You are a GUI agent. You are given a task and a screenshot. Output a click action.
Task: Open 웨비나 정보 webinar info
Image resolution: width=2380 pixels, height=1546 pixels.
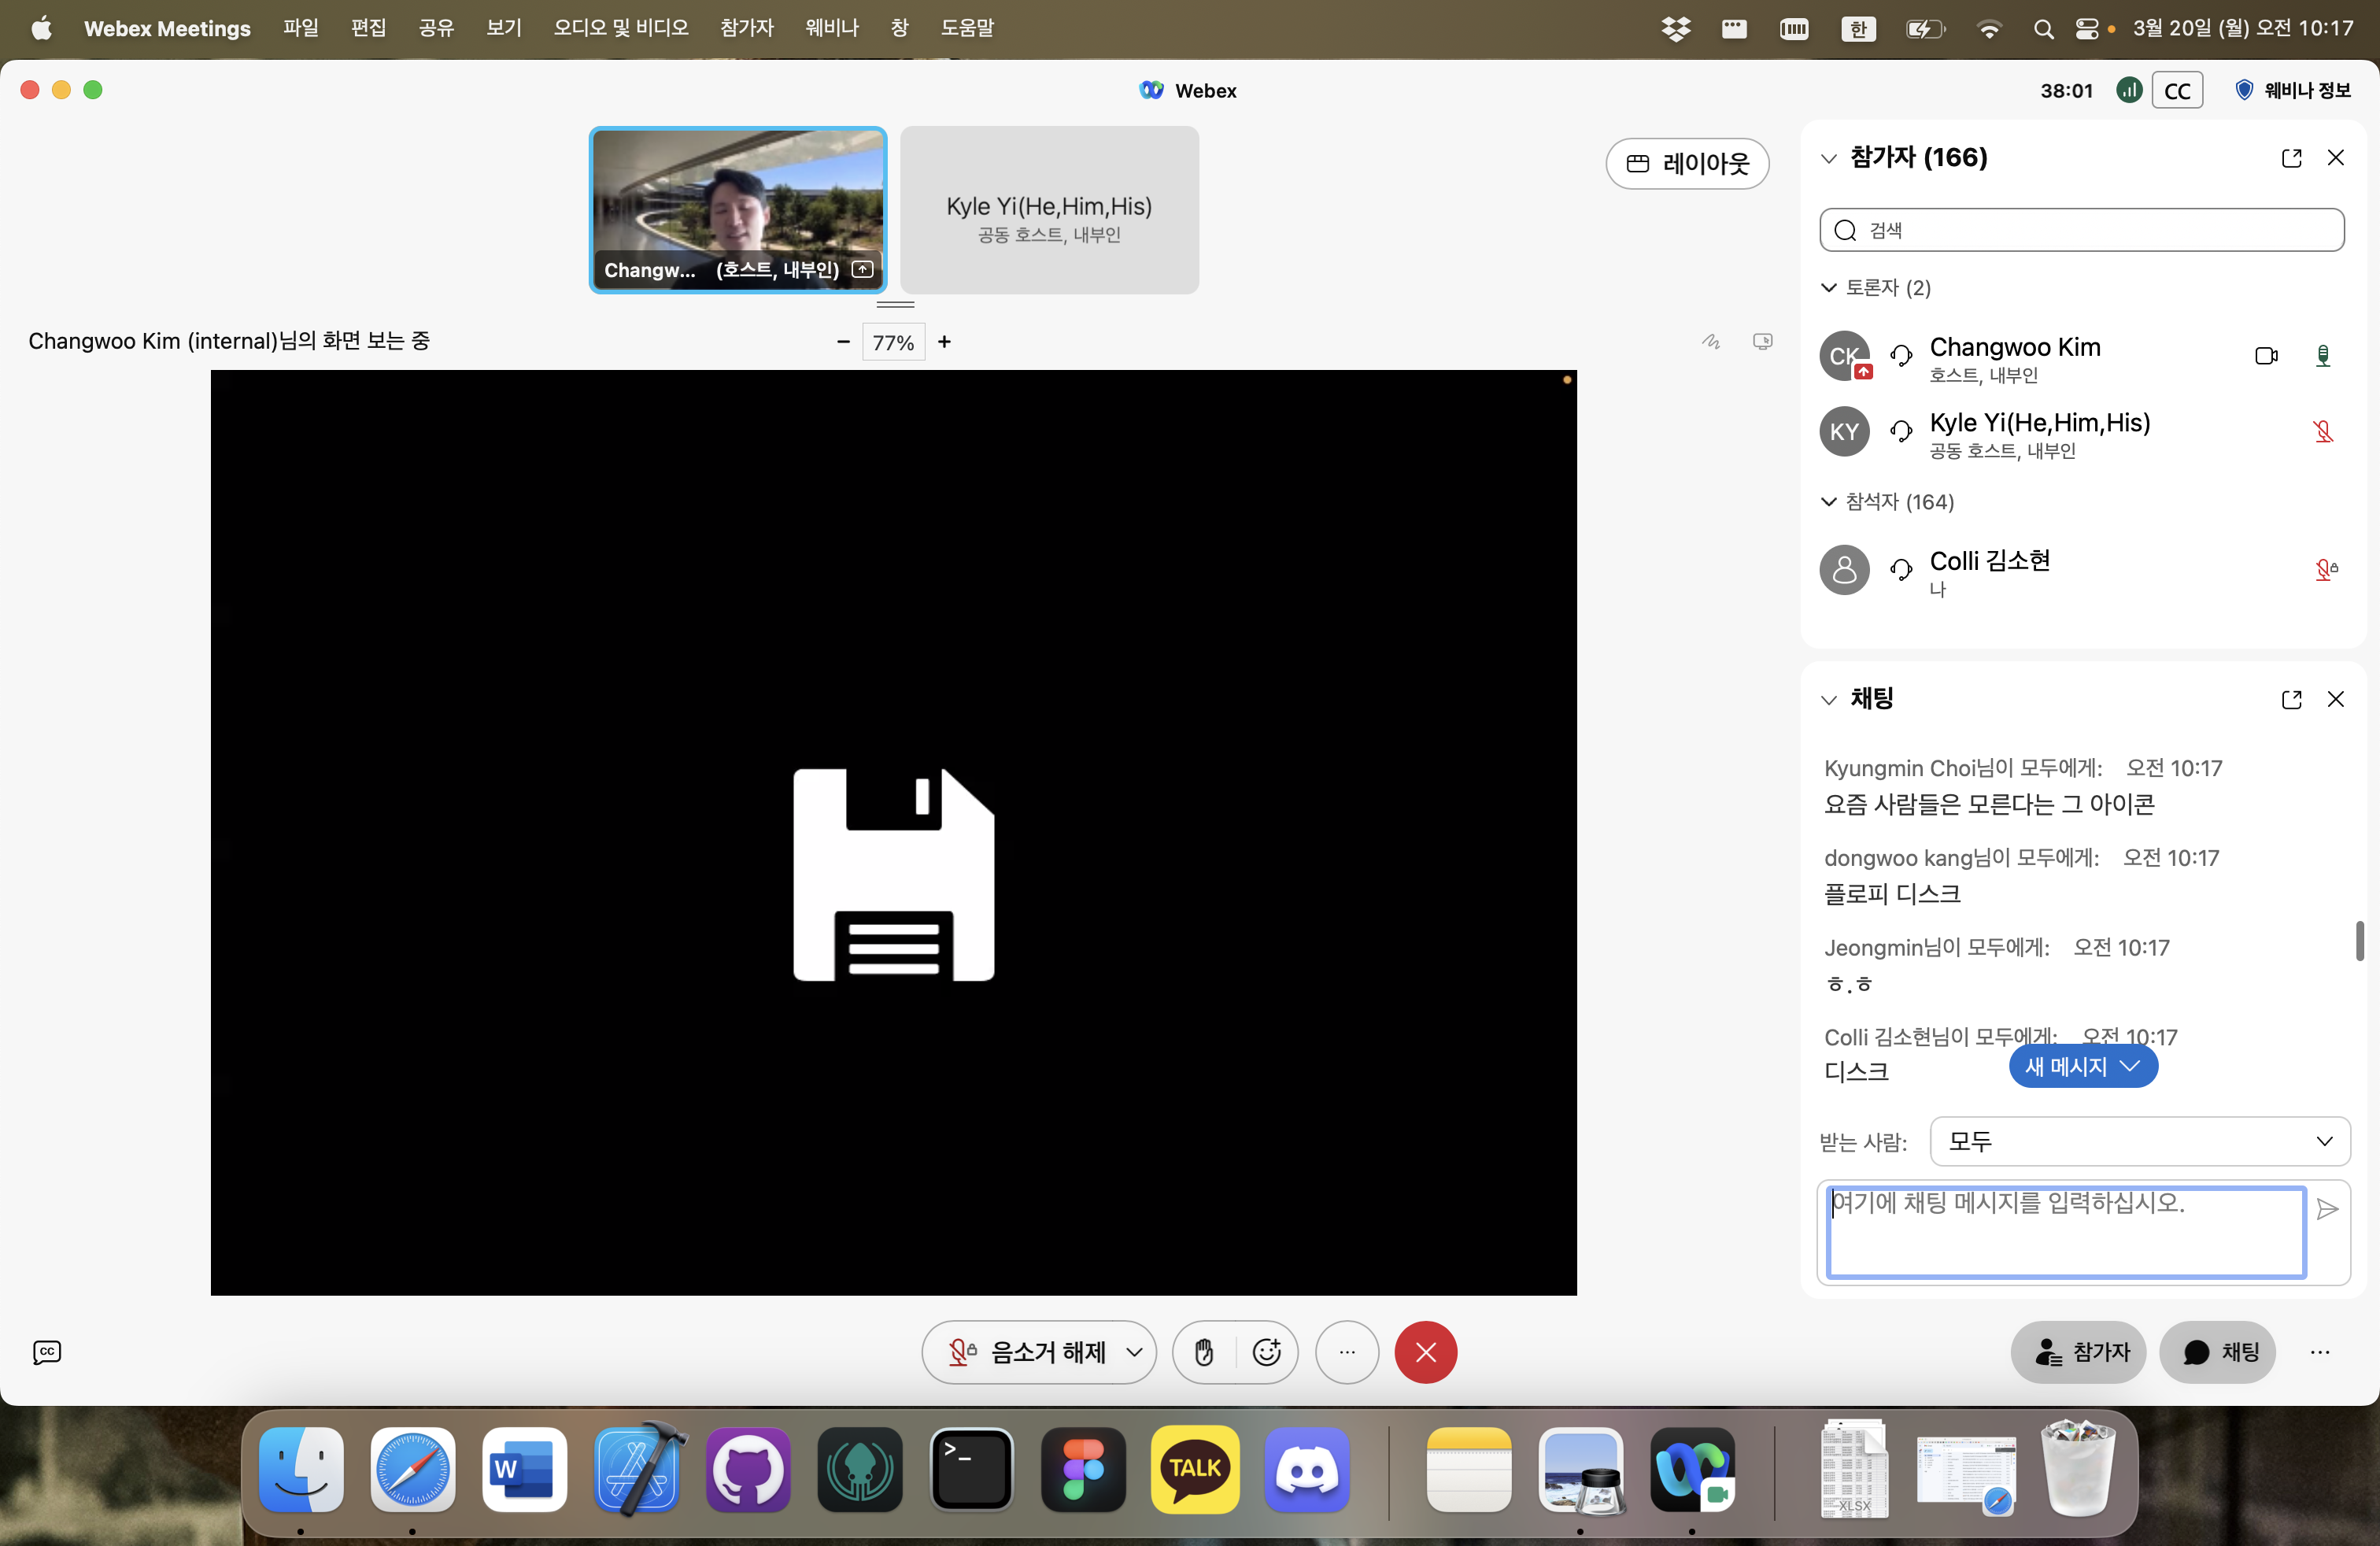(2293, 91)
